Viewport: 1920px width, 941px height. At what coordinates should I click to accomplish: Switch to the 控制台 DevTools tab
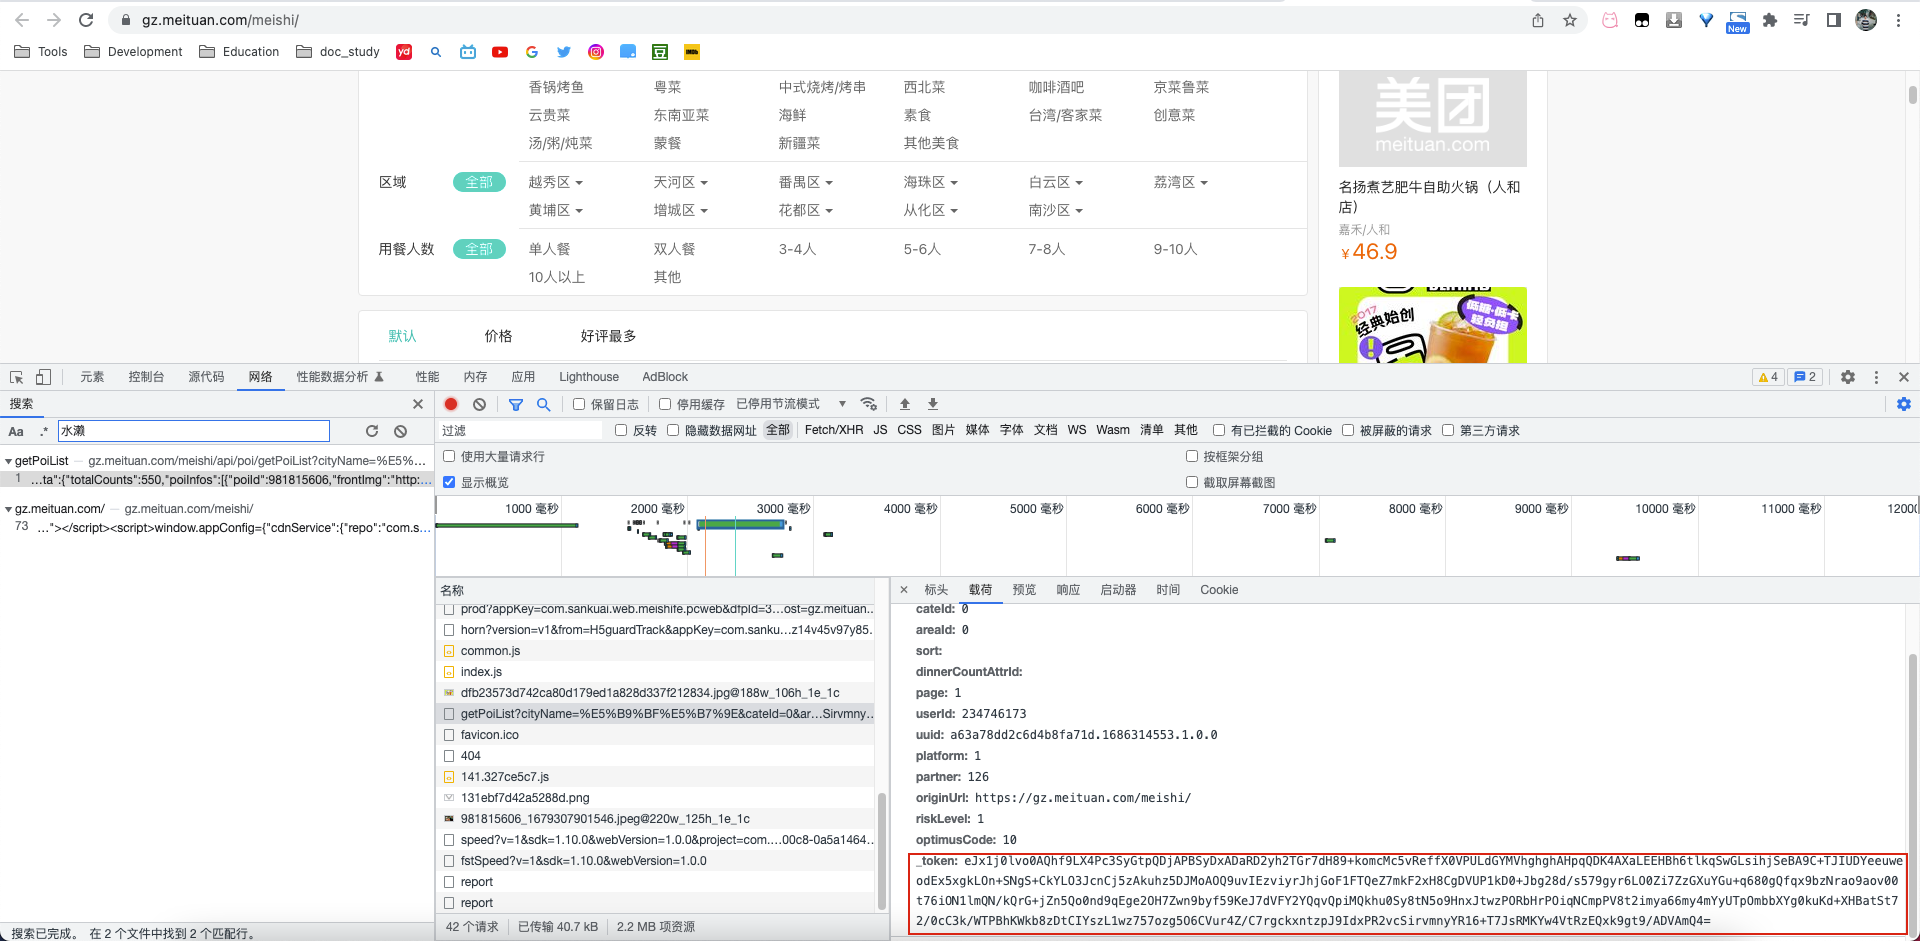click(x=146, y=377)
